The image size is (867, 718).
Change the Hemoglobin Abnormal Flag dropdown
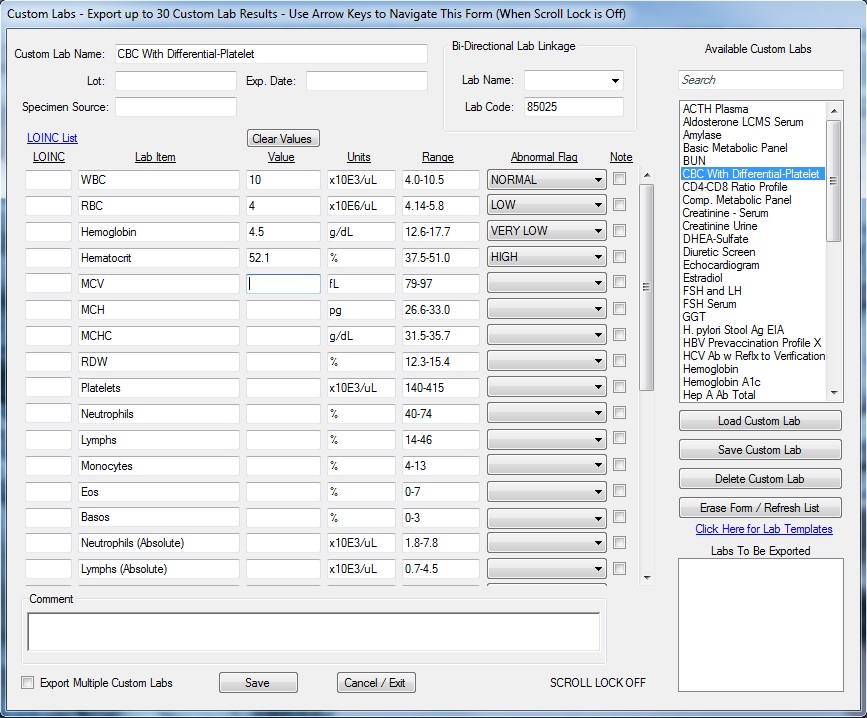click(x=546, y=231)
